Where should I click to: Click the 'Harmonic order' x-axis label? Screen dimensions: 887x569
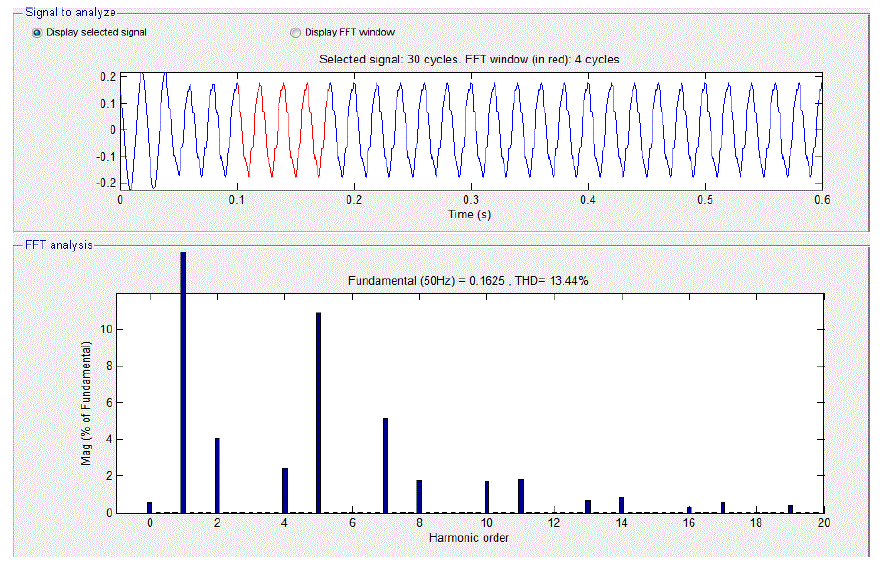[x=469, y=538]
